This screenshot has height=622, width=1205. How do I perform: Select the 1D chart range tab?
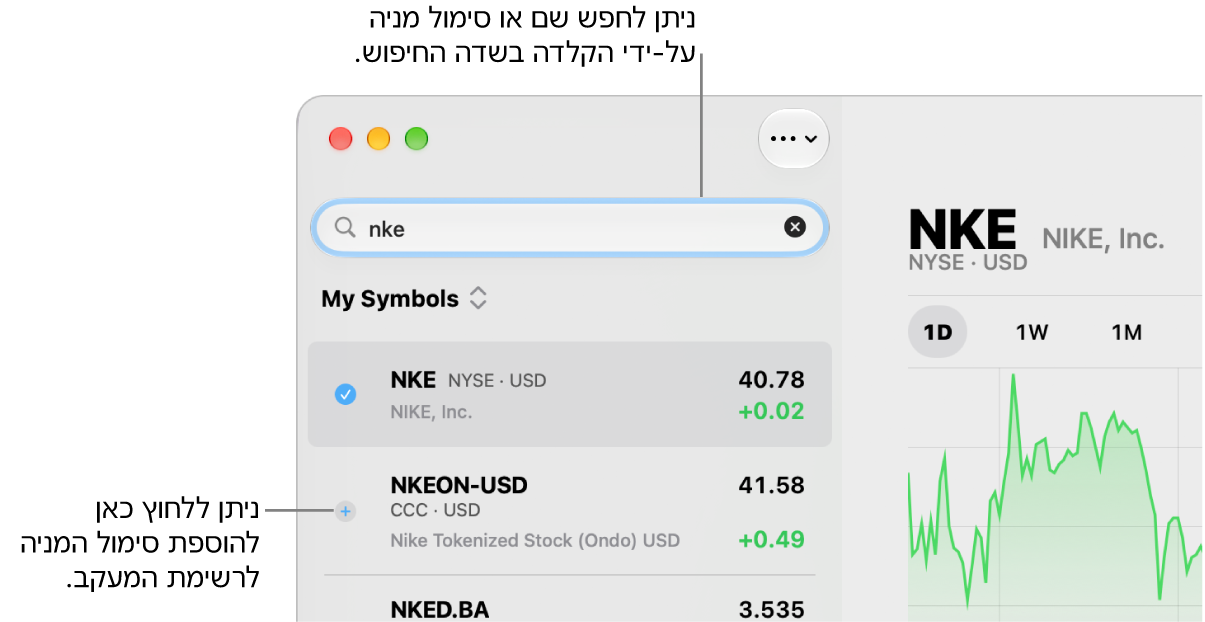click(937, 333)
